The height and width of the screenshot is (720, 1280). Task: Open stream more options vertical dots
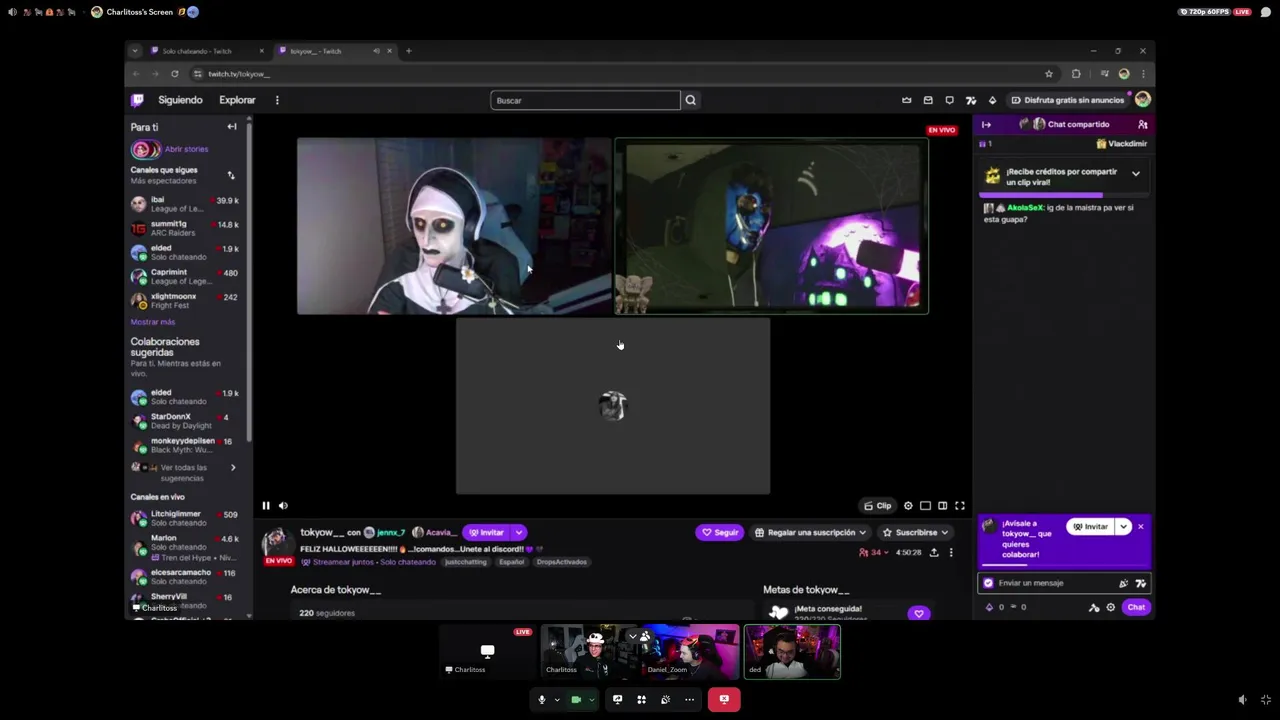(x=951, y=552)
